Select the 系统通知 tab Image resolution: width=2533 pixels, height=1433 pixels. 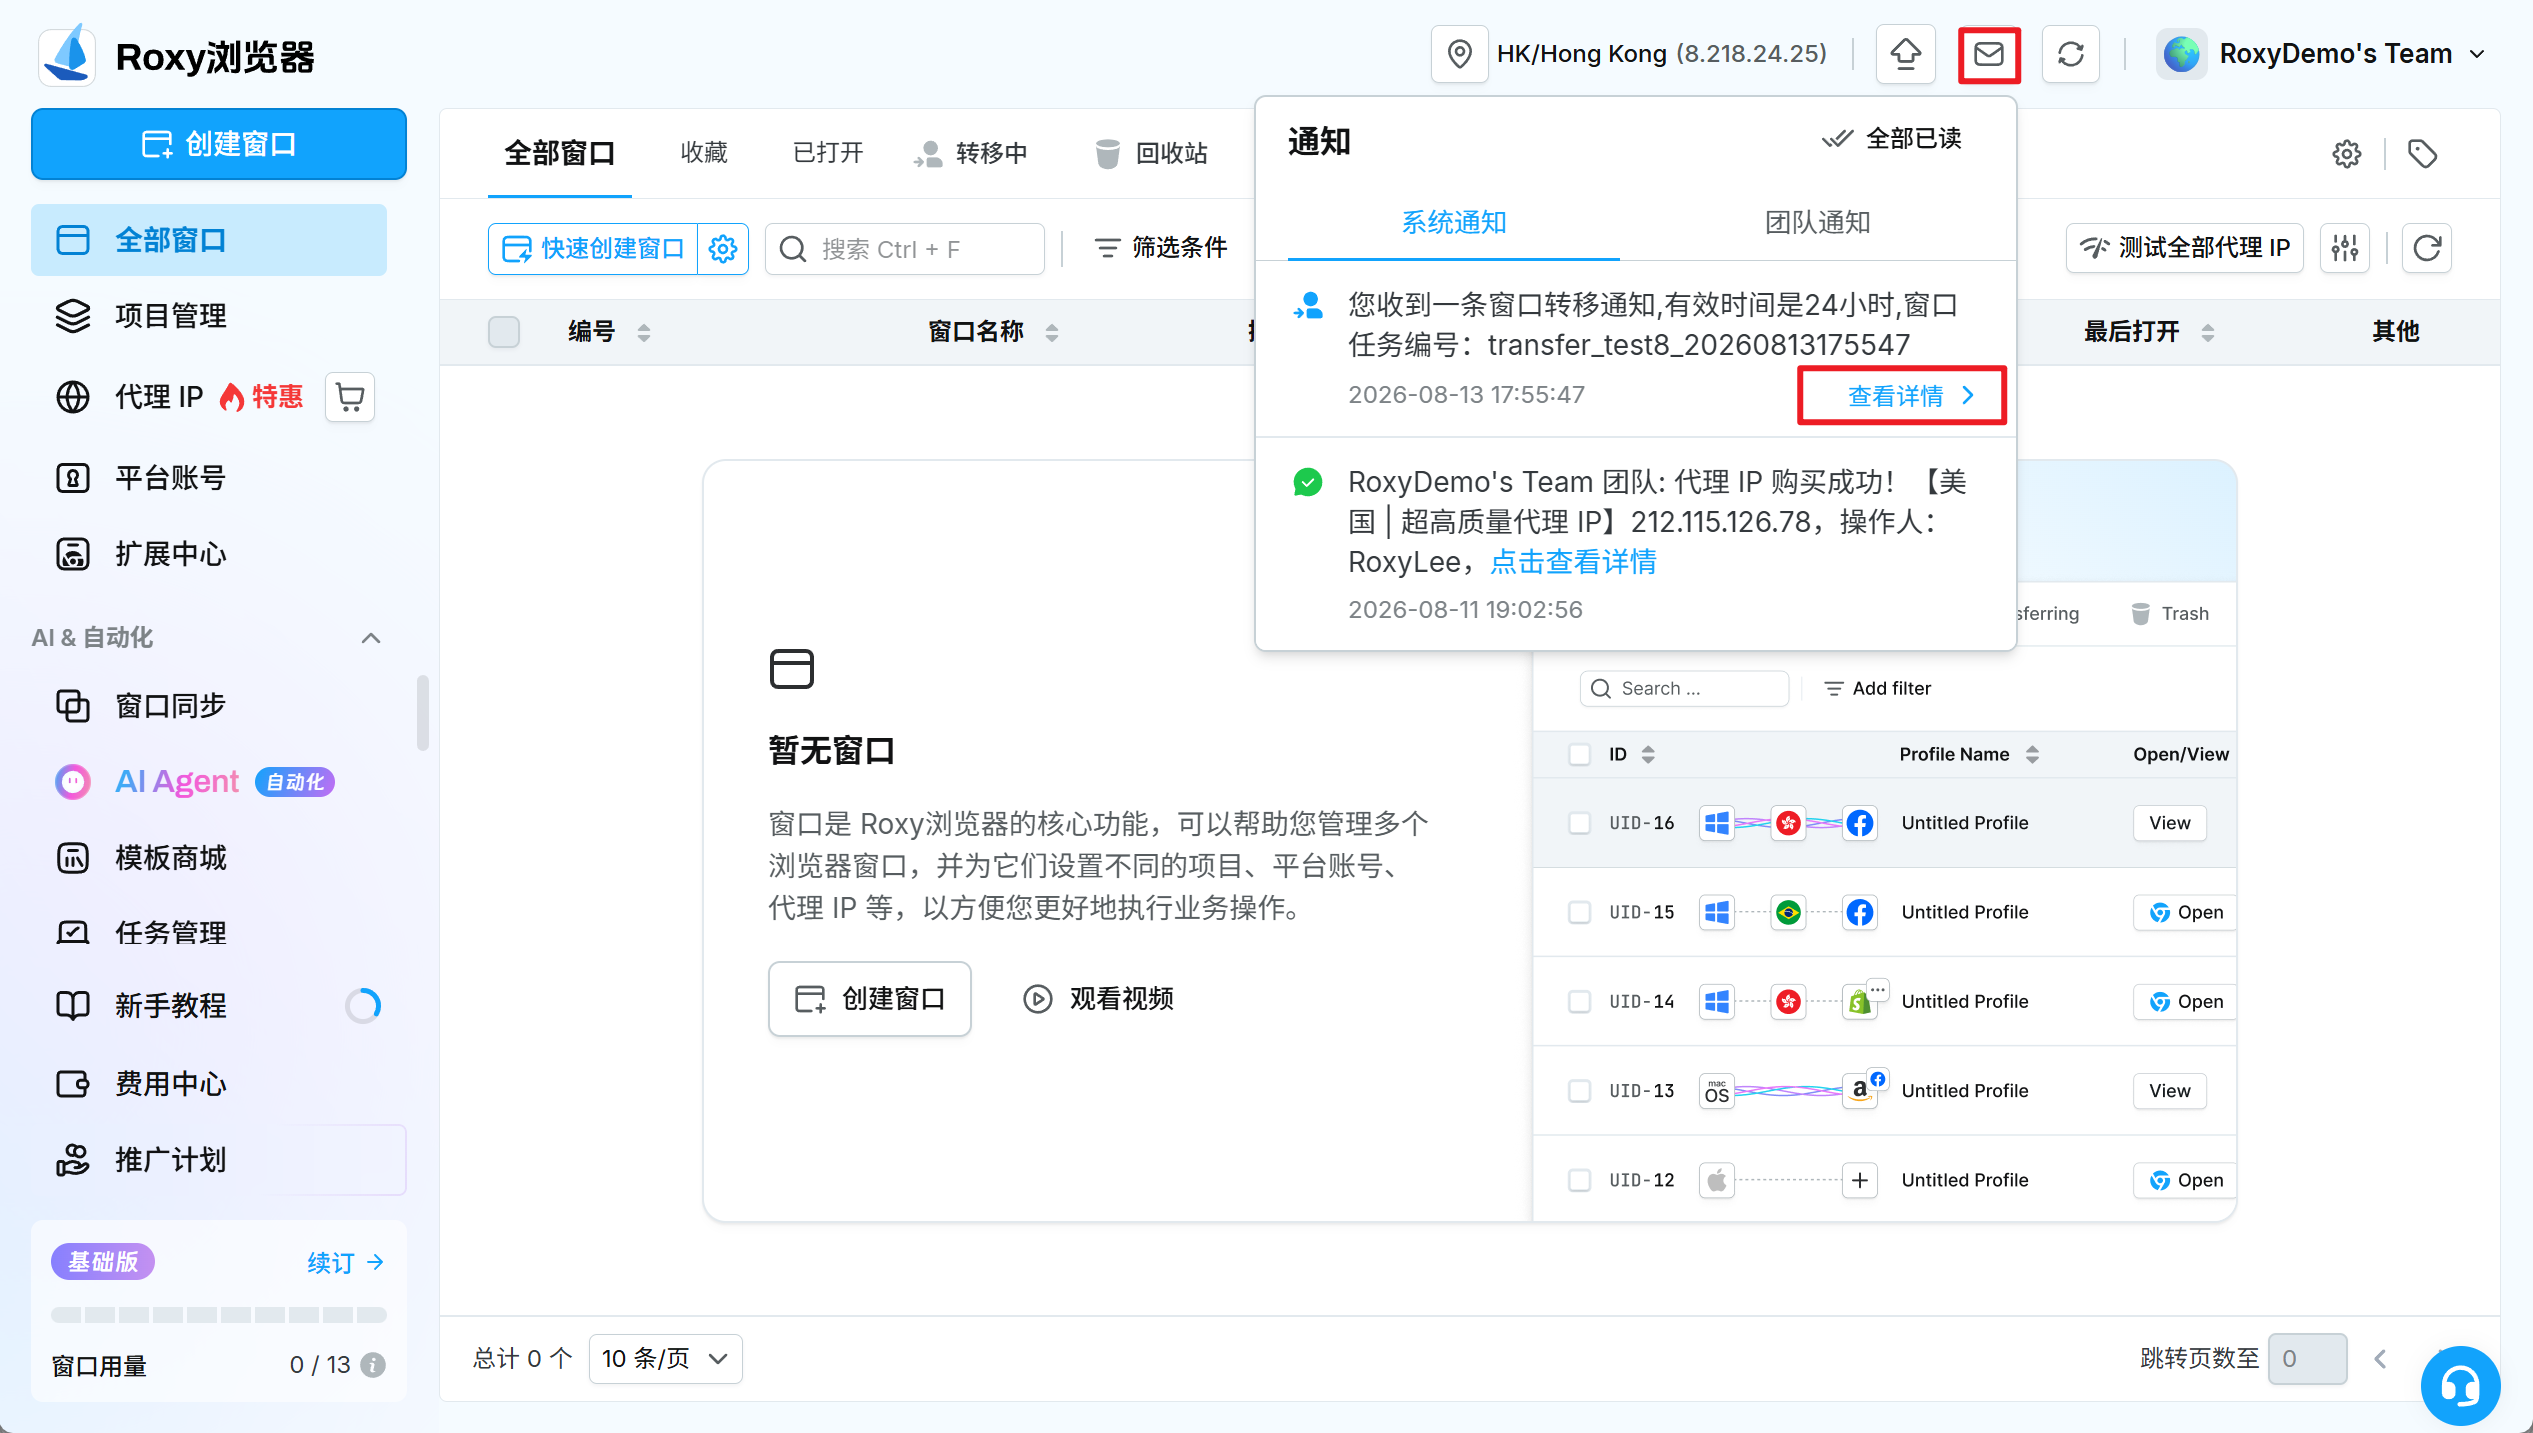point(1453,223)
